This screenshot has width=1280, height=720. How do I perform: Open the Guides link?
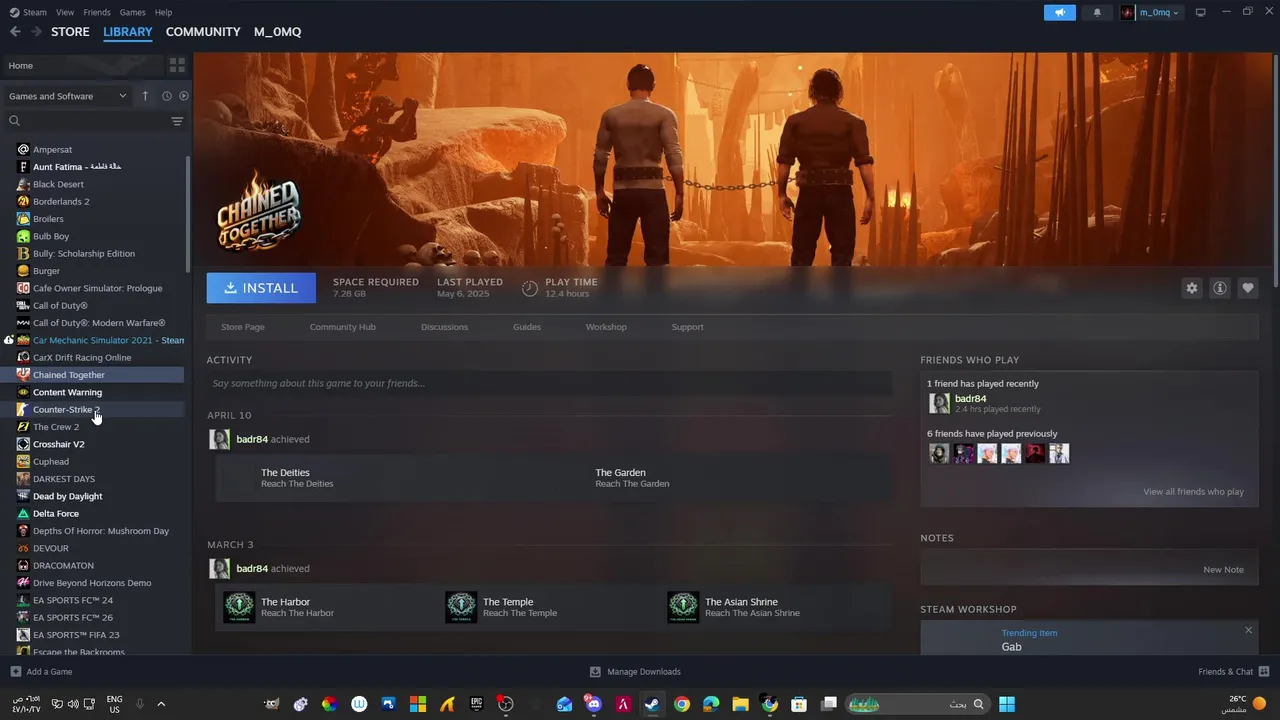point(527,327)
